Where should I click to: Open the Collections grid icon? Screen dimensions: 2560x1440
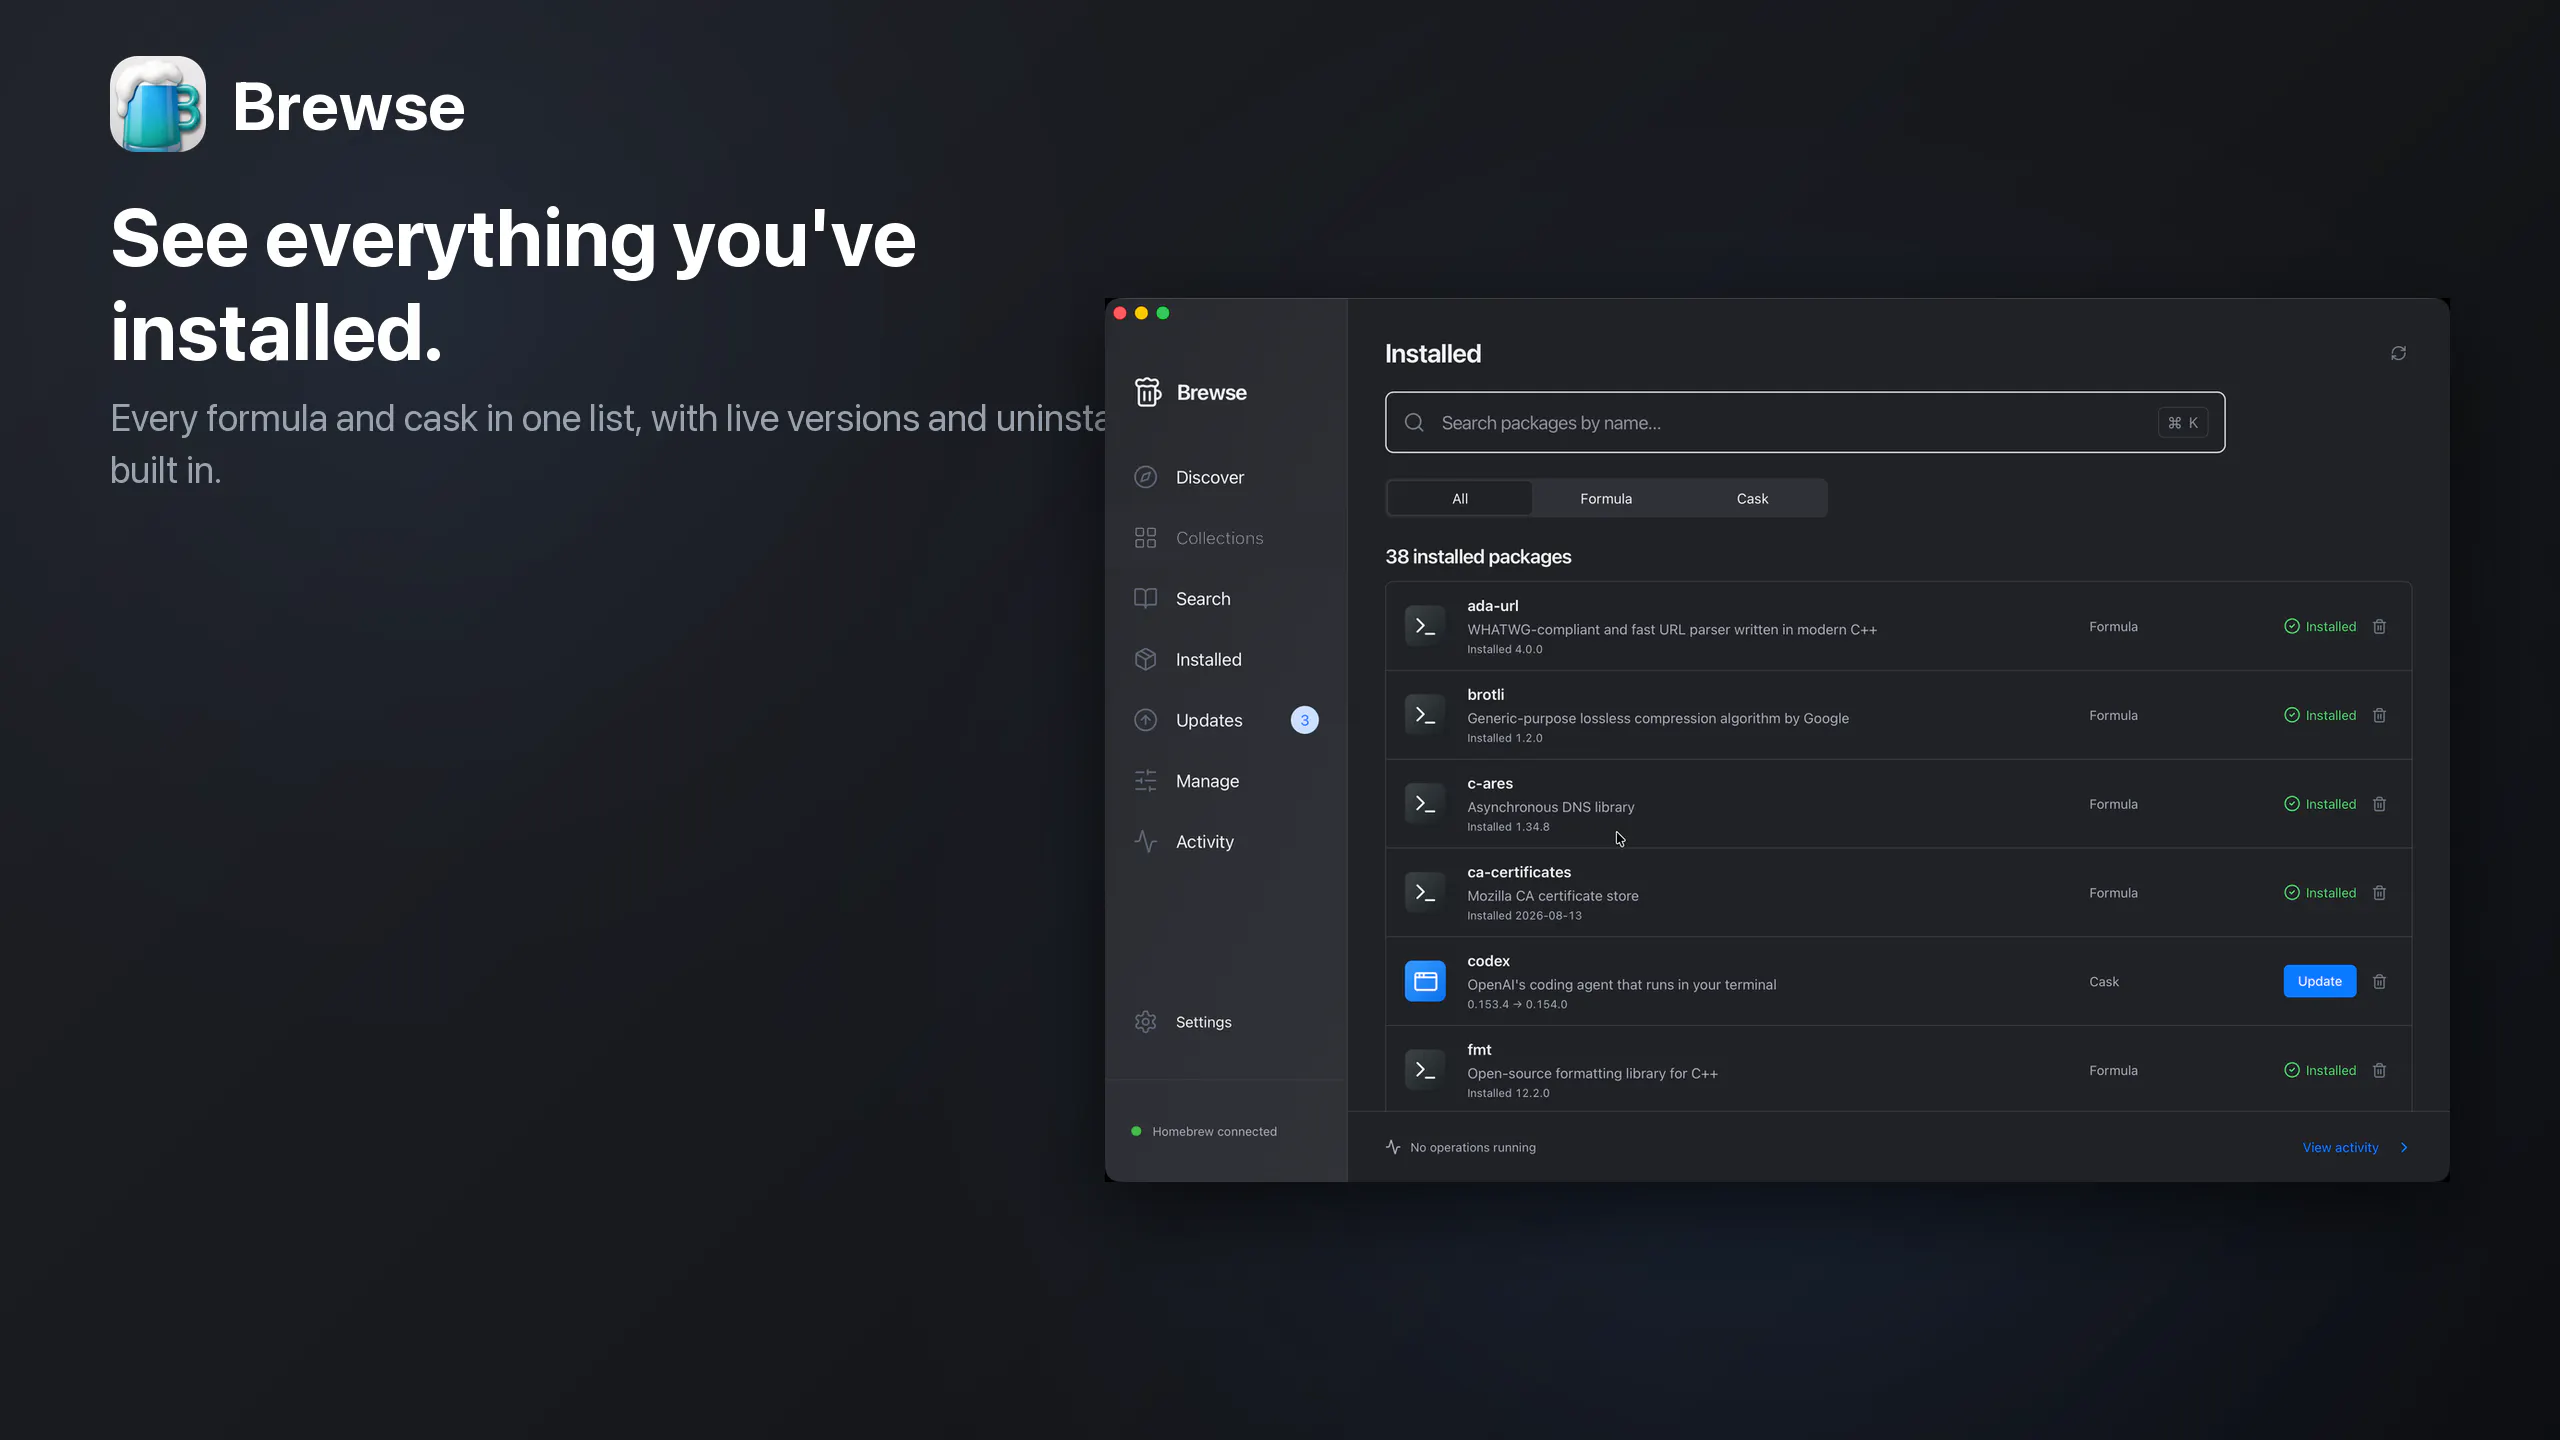coord(1146,538)
